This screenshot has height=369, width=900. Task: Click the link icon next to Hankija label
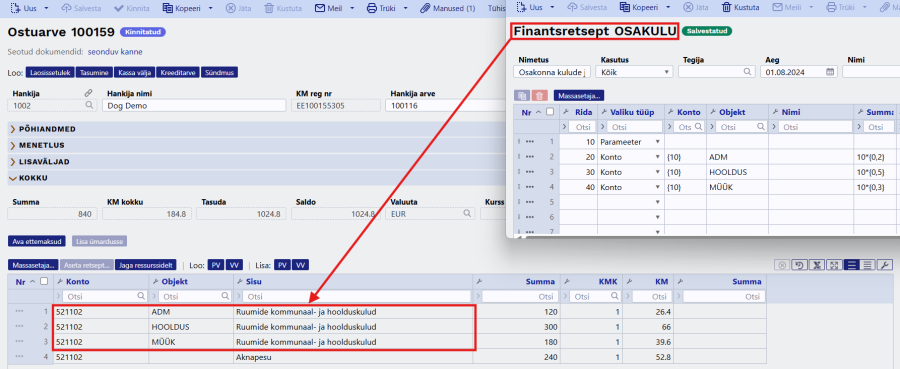pyautogui.click(x=88, y=93)
